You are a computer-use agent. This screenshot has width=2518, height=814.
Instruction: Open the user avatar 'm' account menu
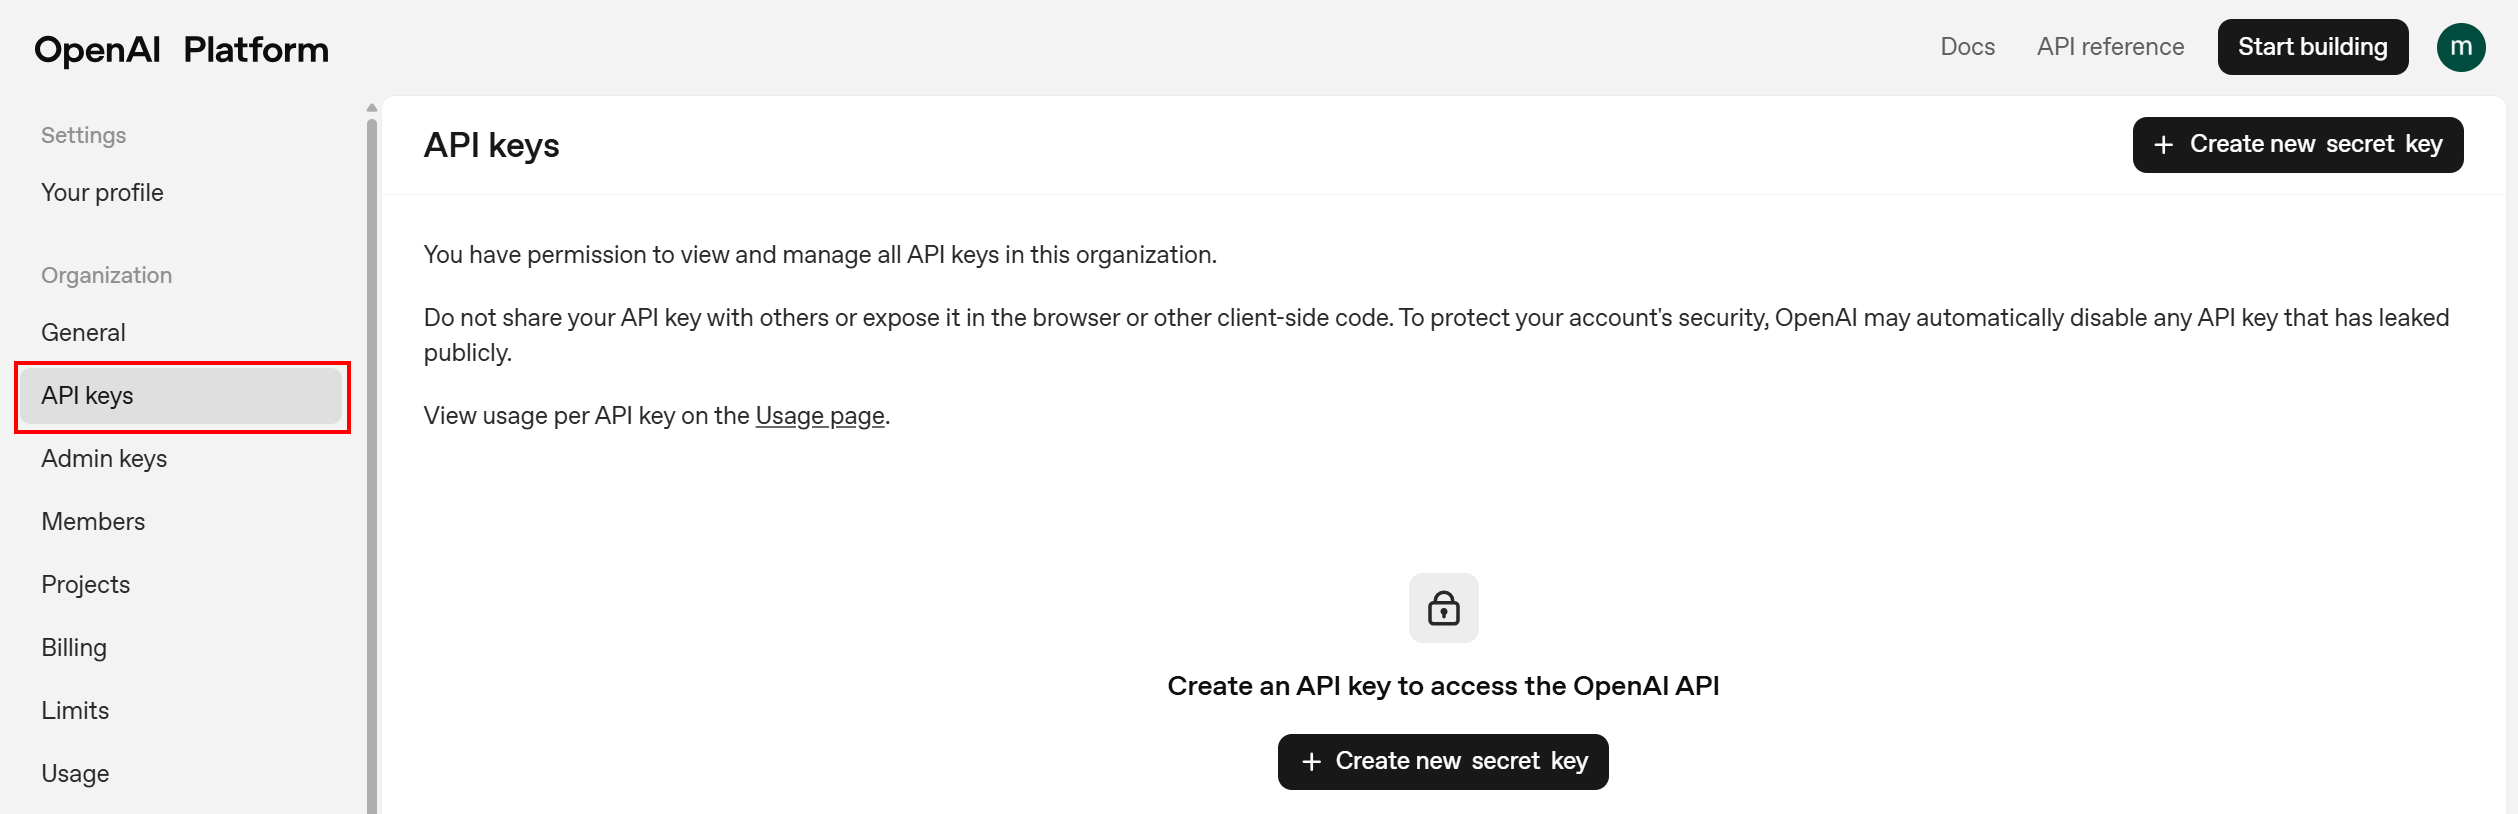(2460, 47)
